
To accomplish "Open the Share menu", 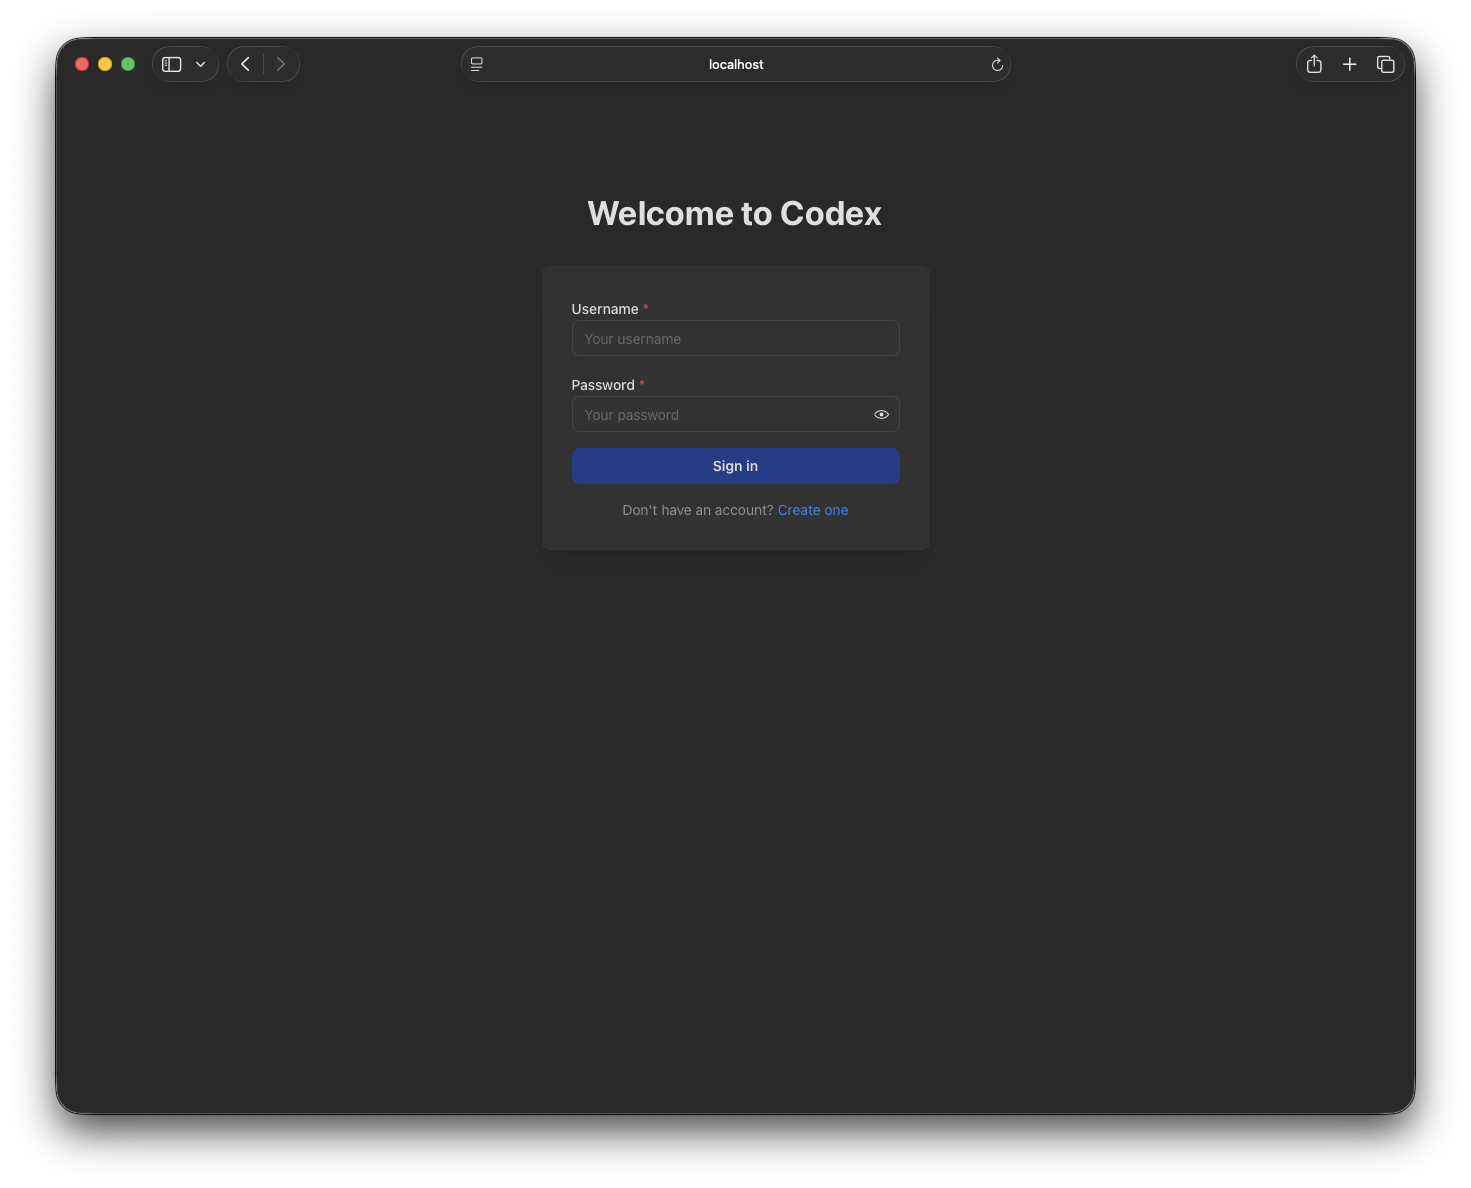I will point(1314,63).
